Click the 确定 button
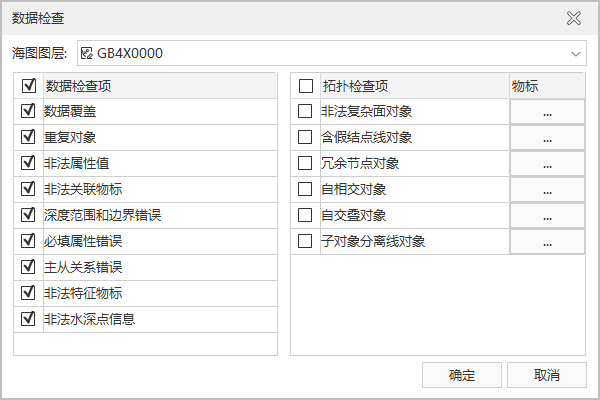 [x=461, y=375]
